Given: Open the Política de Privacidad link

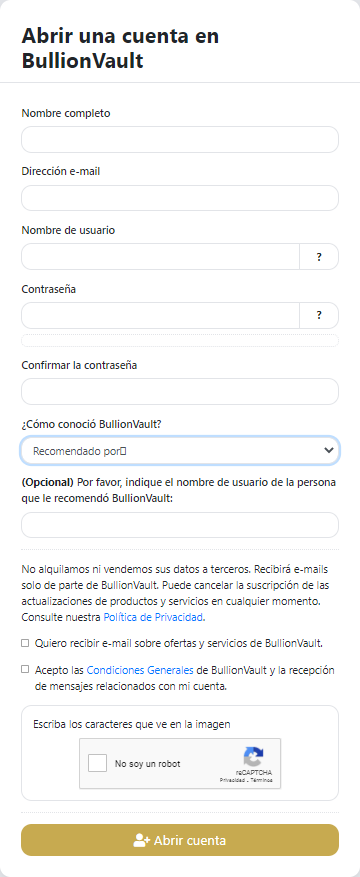Looking at the screenshot, I should pos(154,617).
